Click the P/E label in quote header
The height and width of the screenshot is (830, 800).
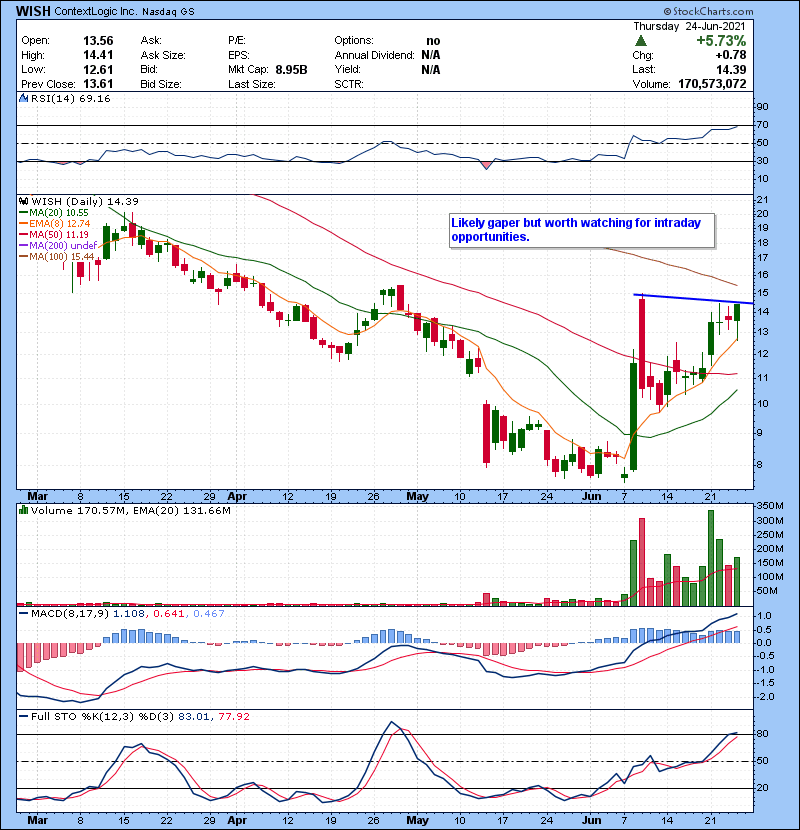[237, 41]
